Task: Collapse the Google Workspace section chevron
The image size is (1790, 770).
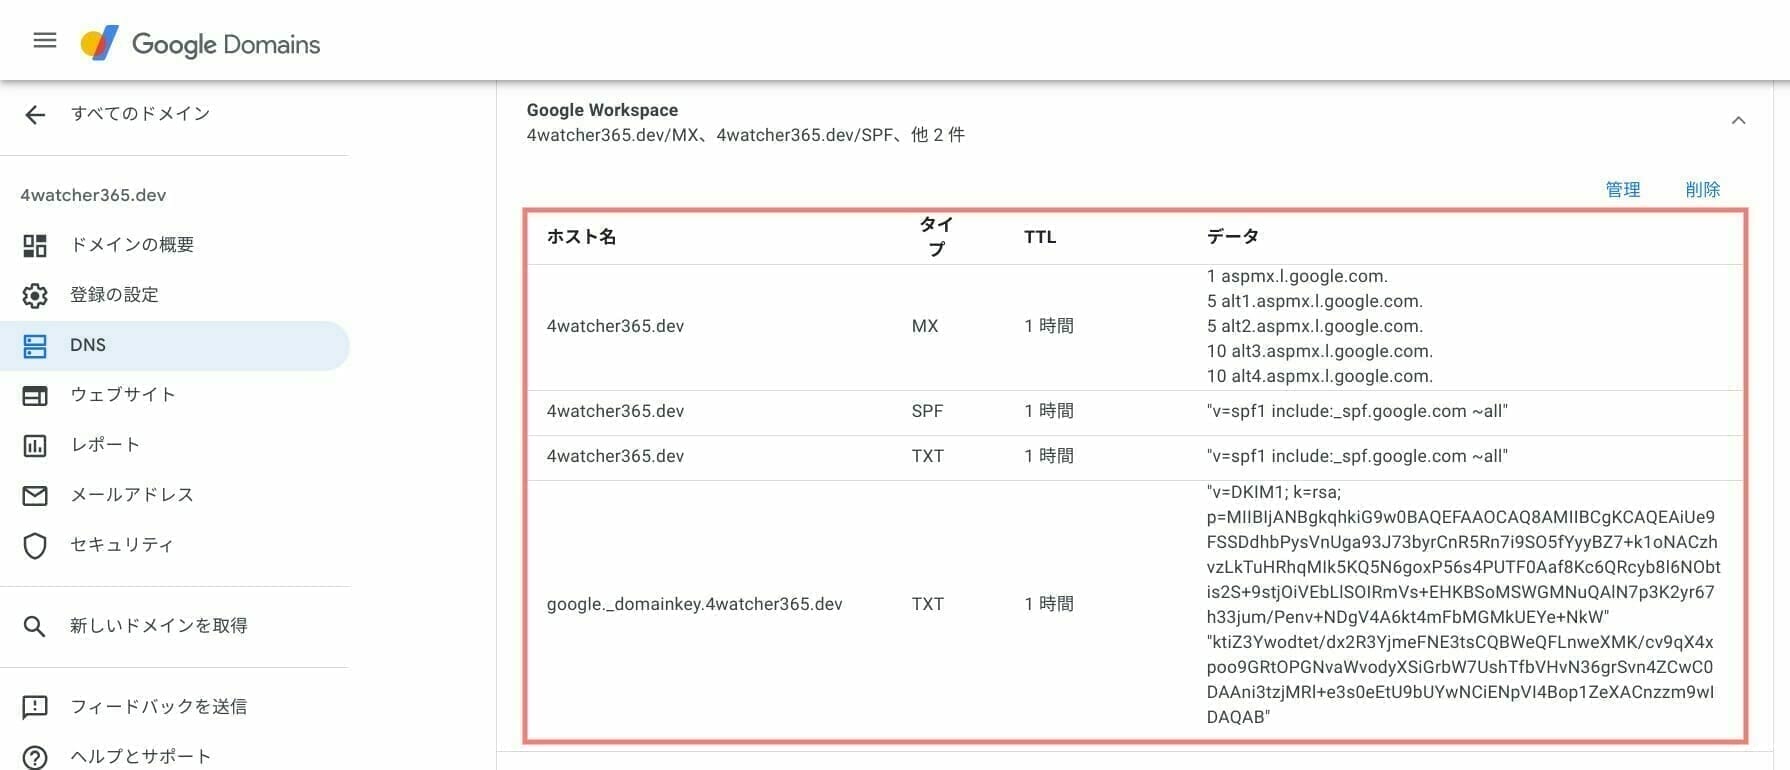Action: click(1738, 120)
